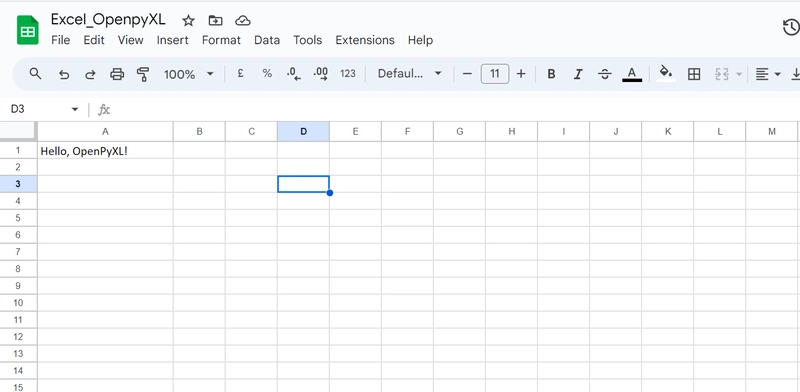800x392 pixels.
Task: Search the menus with magnifier icon
Action: [35, 74]
